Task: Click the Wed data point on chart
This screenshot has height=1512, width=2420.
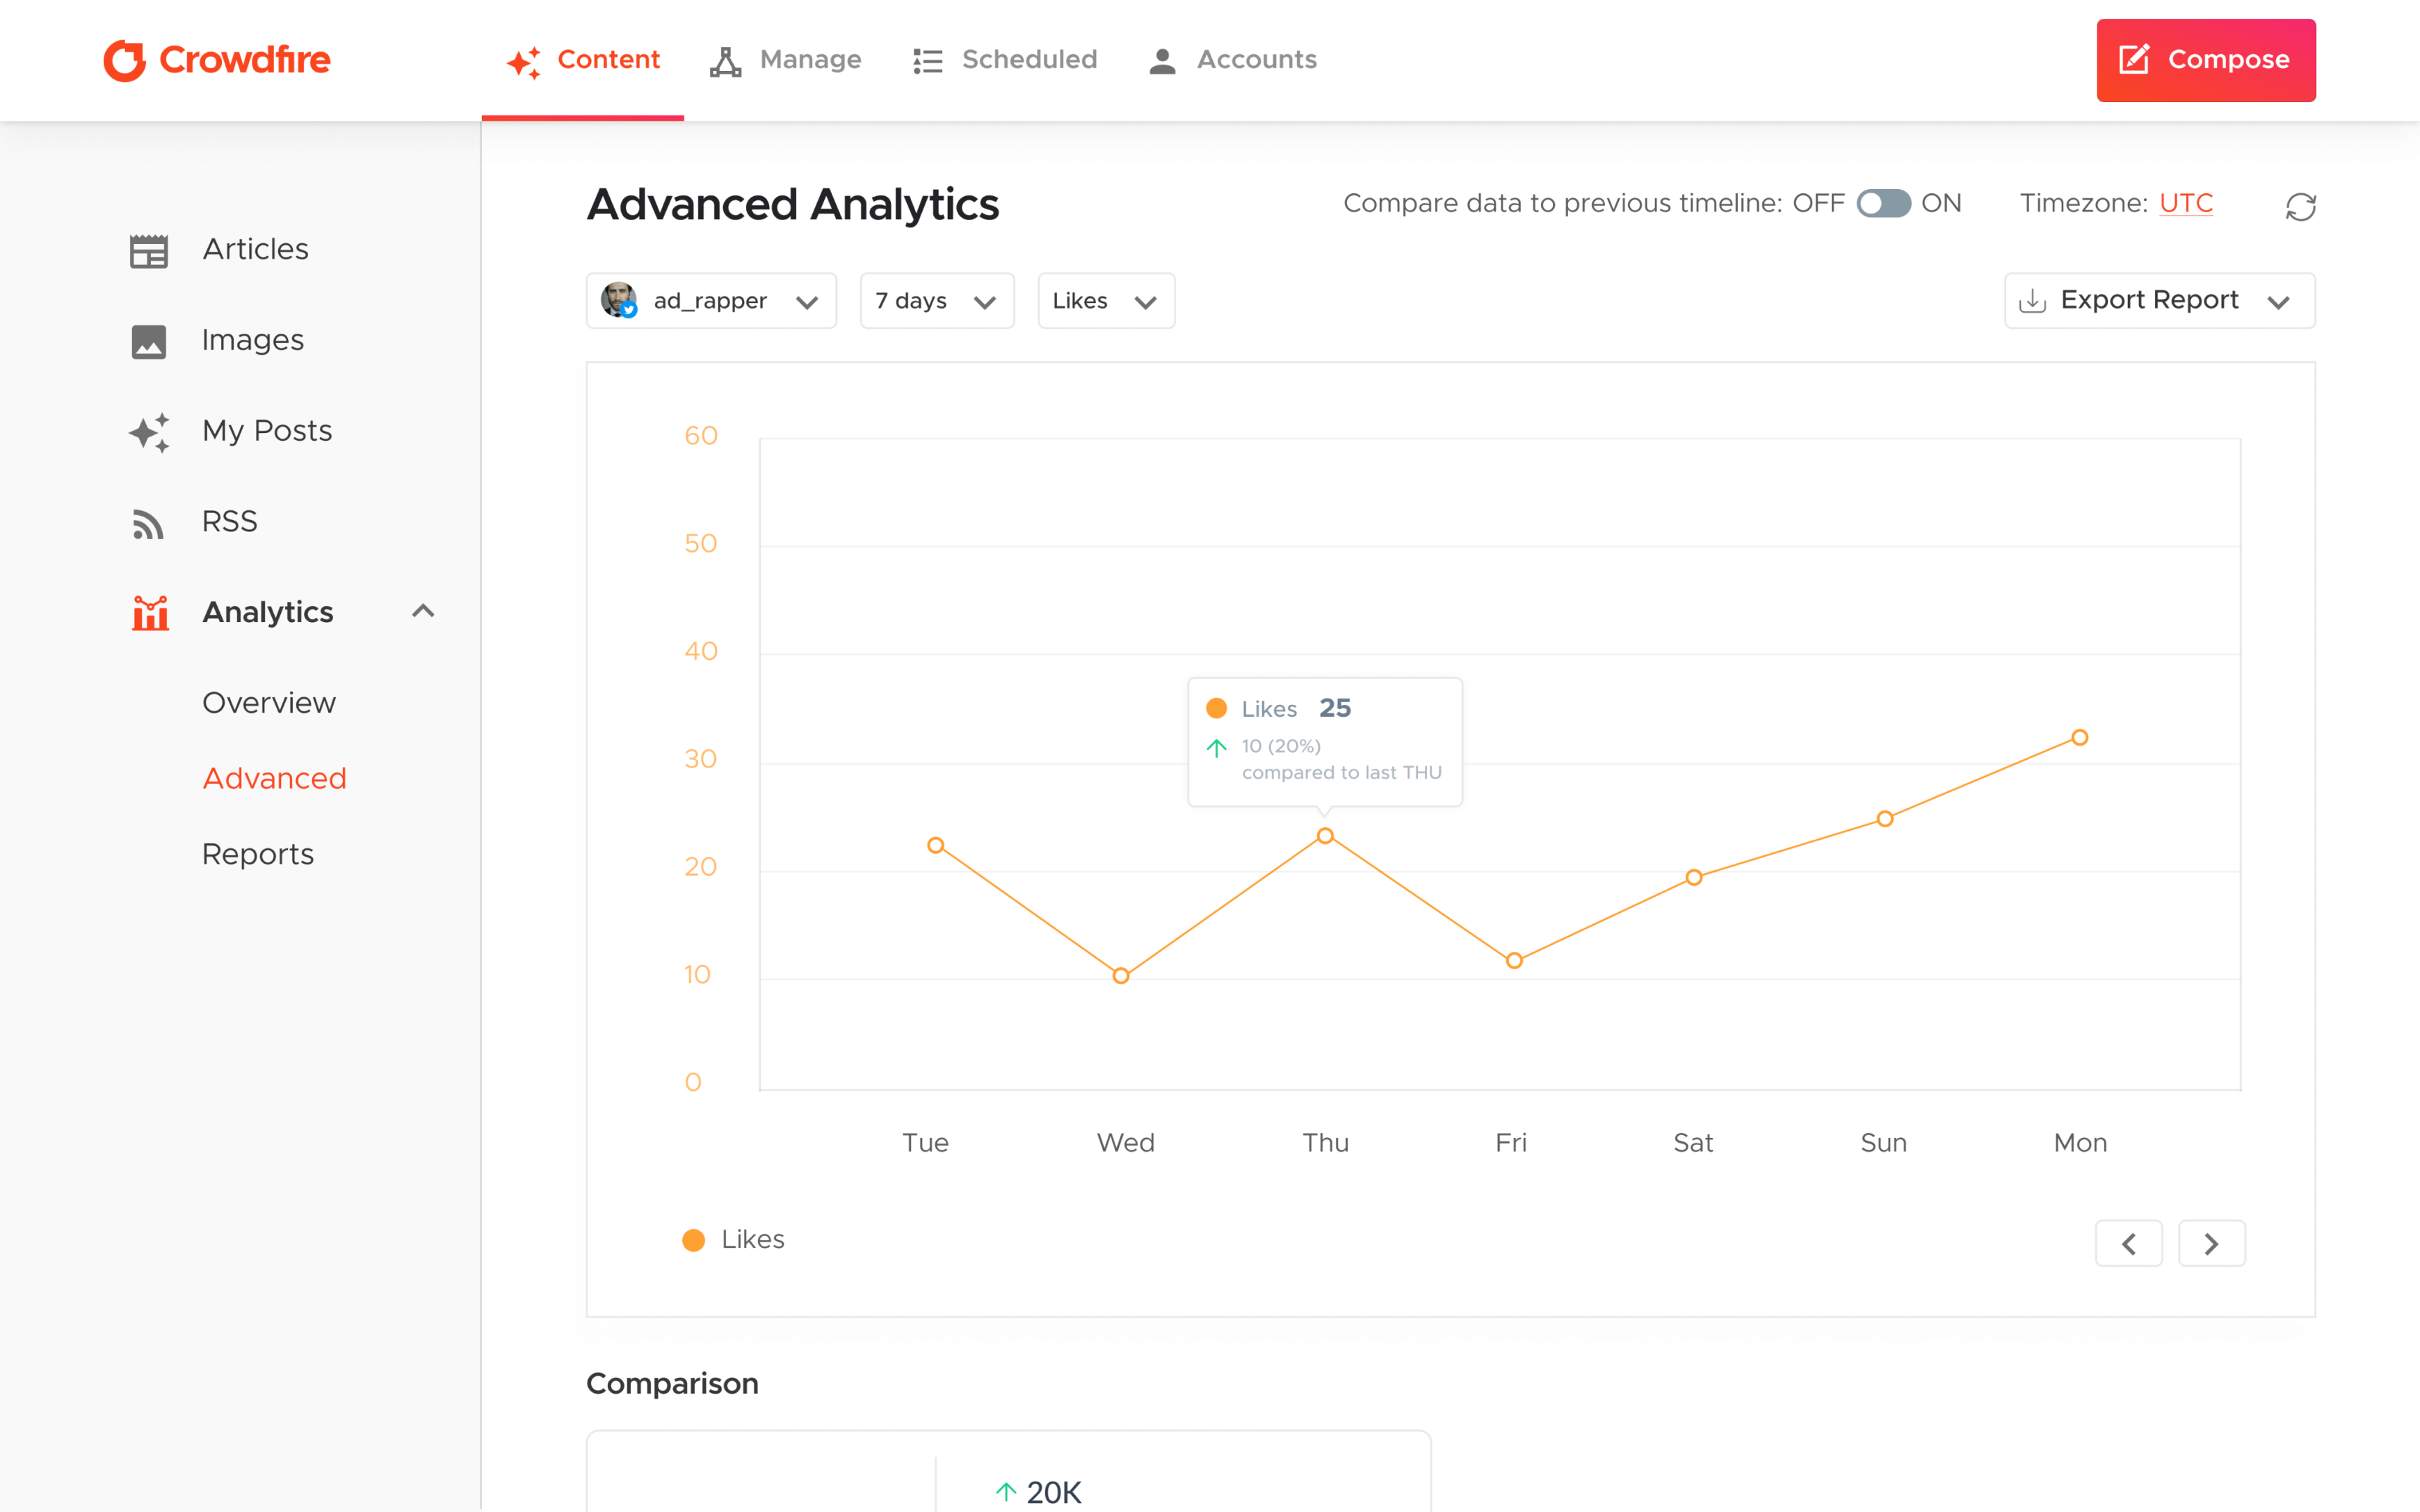Action: [1121, 976]
